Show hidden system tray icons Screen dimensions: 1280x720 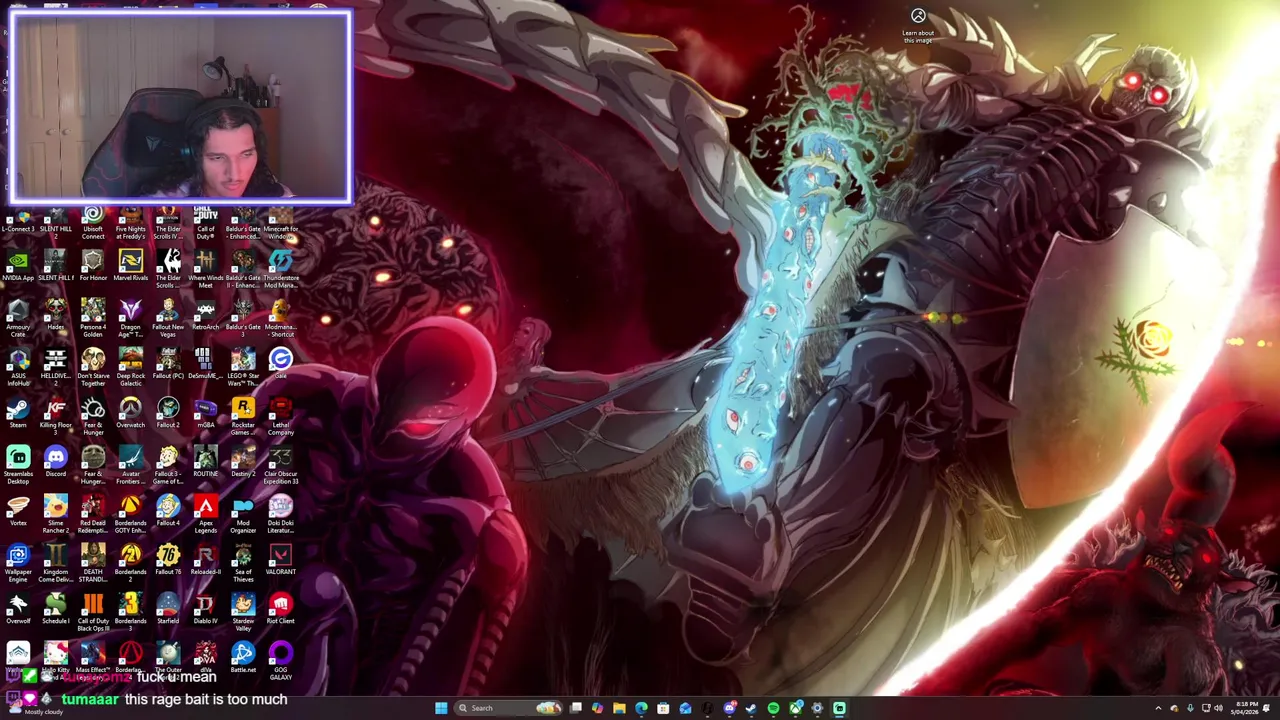coord(1158,708)
